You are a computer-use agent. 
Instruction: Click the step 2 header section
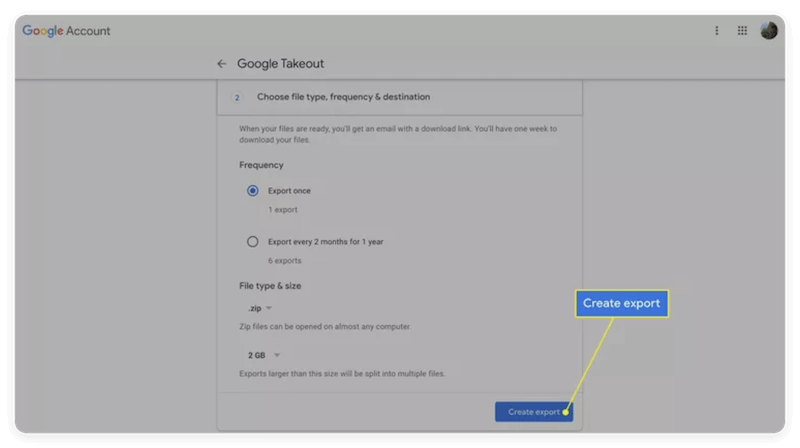(x=399, y=97)
